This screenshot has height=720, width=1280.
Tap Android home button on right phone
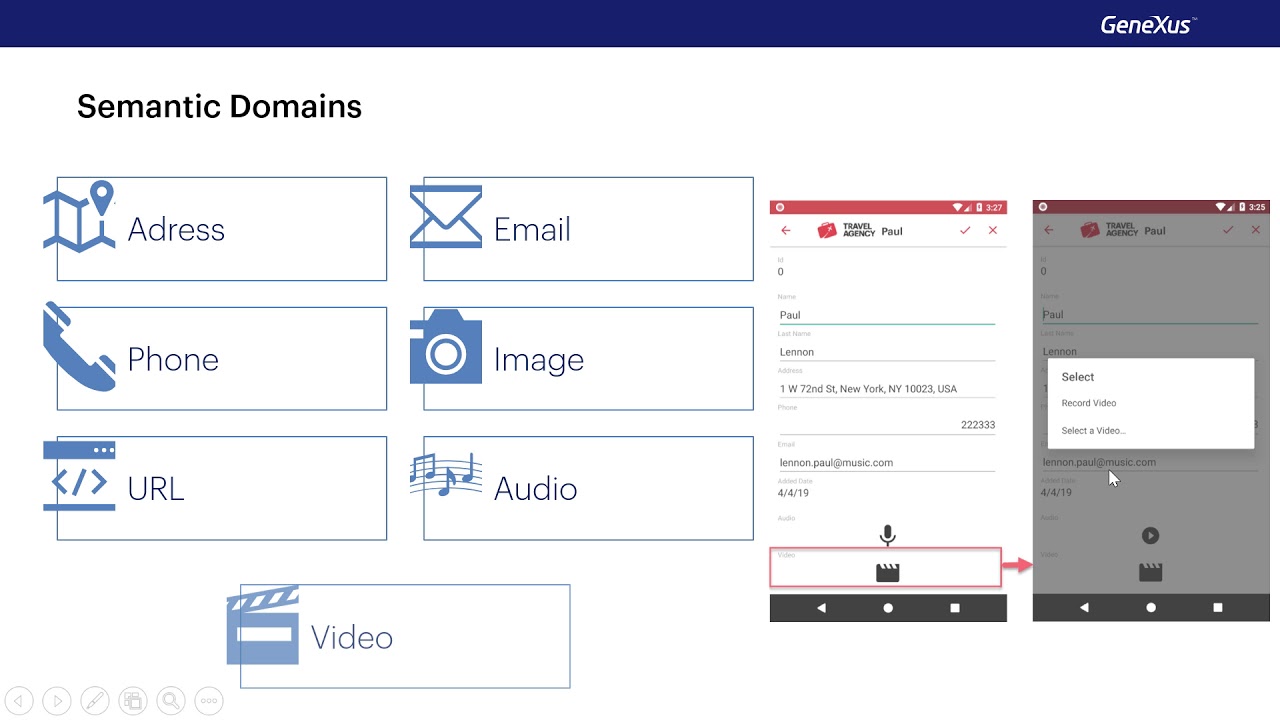pyautogui.click(x=1151, y=608)
